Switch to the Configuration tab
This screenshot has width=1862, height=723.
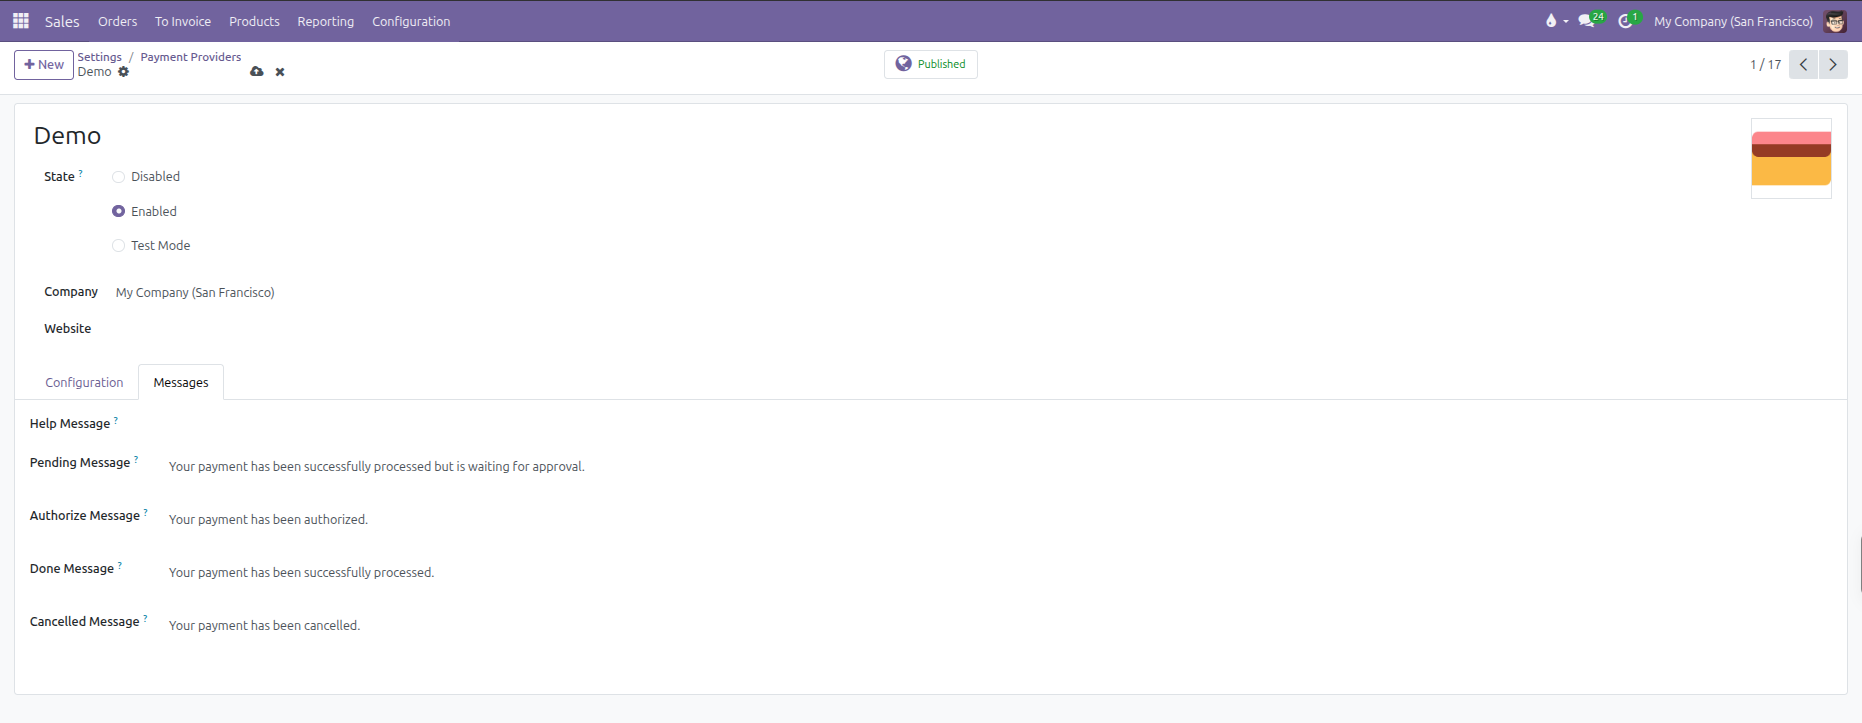[x=84, y=383]
